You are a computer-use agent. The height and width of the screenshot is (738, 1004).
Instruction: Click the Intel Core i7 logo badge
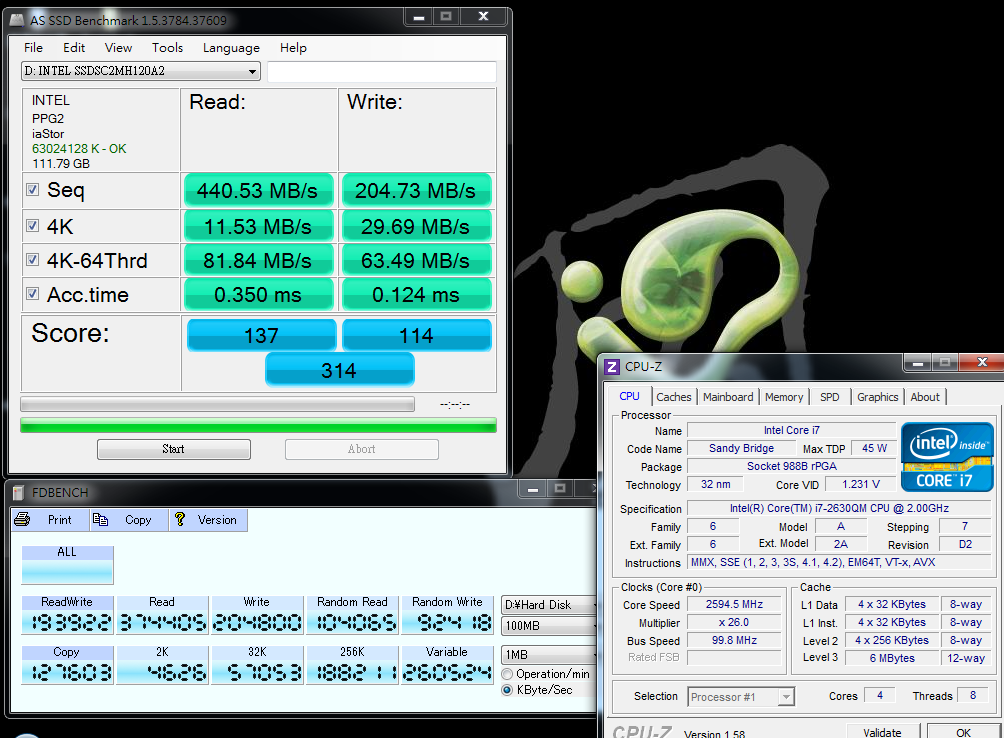pyautogui.click(x=947, y=456)
